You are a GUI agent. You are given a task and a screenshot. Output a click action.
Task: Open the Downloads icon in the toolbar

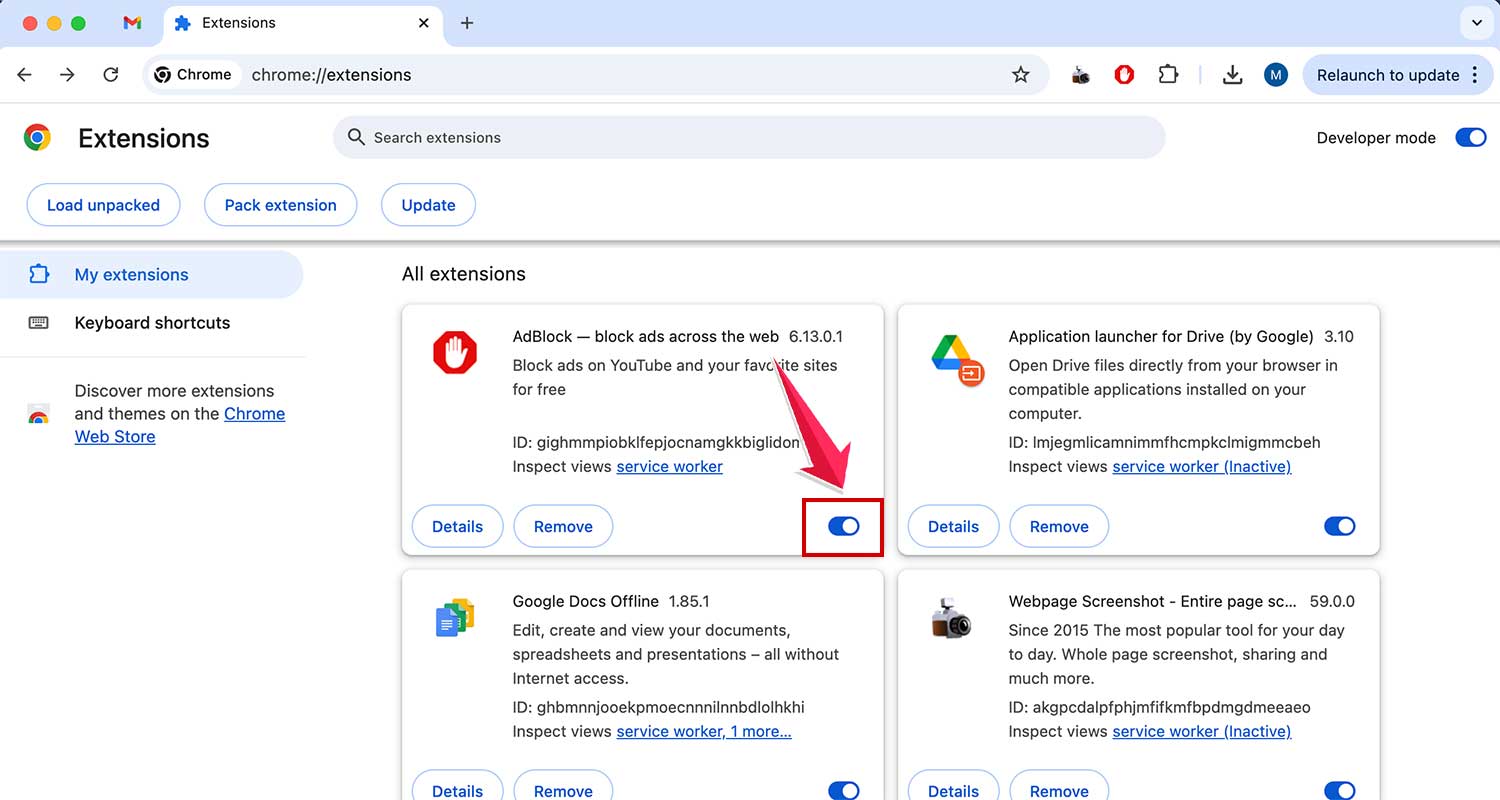click(x=1232, y=74)
